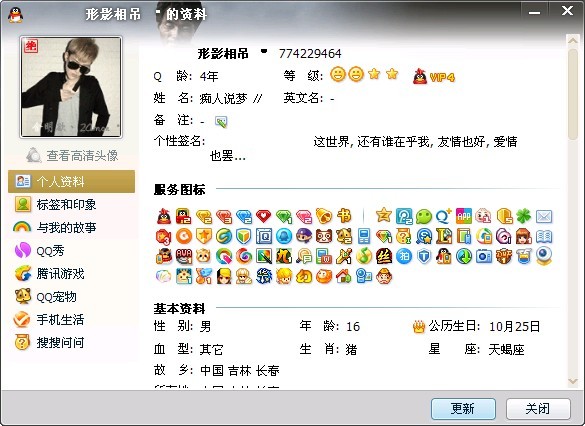Click the red heart gem icon

click(x=263, y=216)
